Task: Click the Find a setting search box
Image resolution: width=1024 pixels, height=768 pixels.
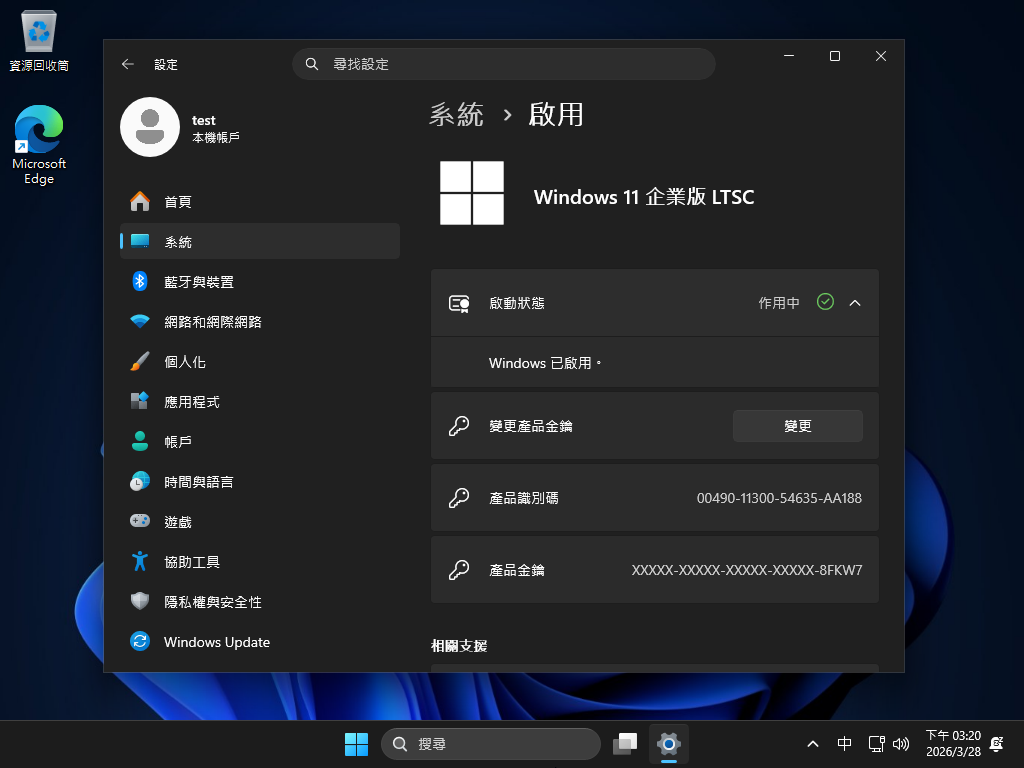Action: click(504, 64)
